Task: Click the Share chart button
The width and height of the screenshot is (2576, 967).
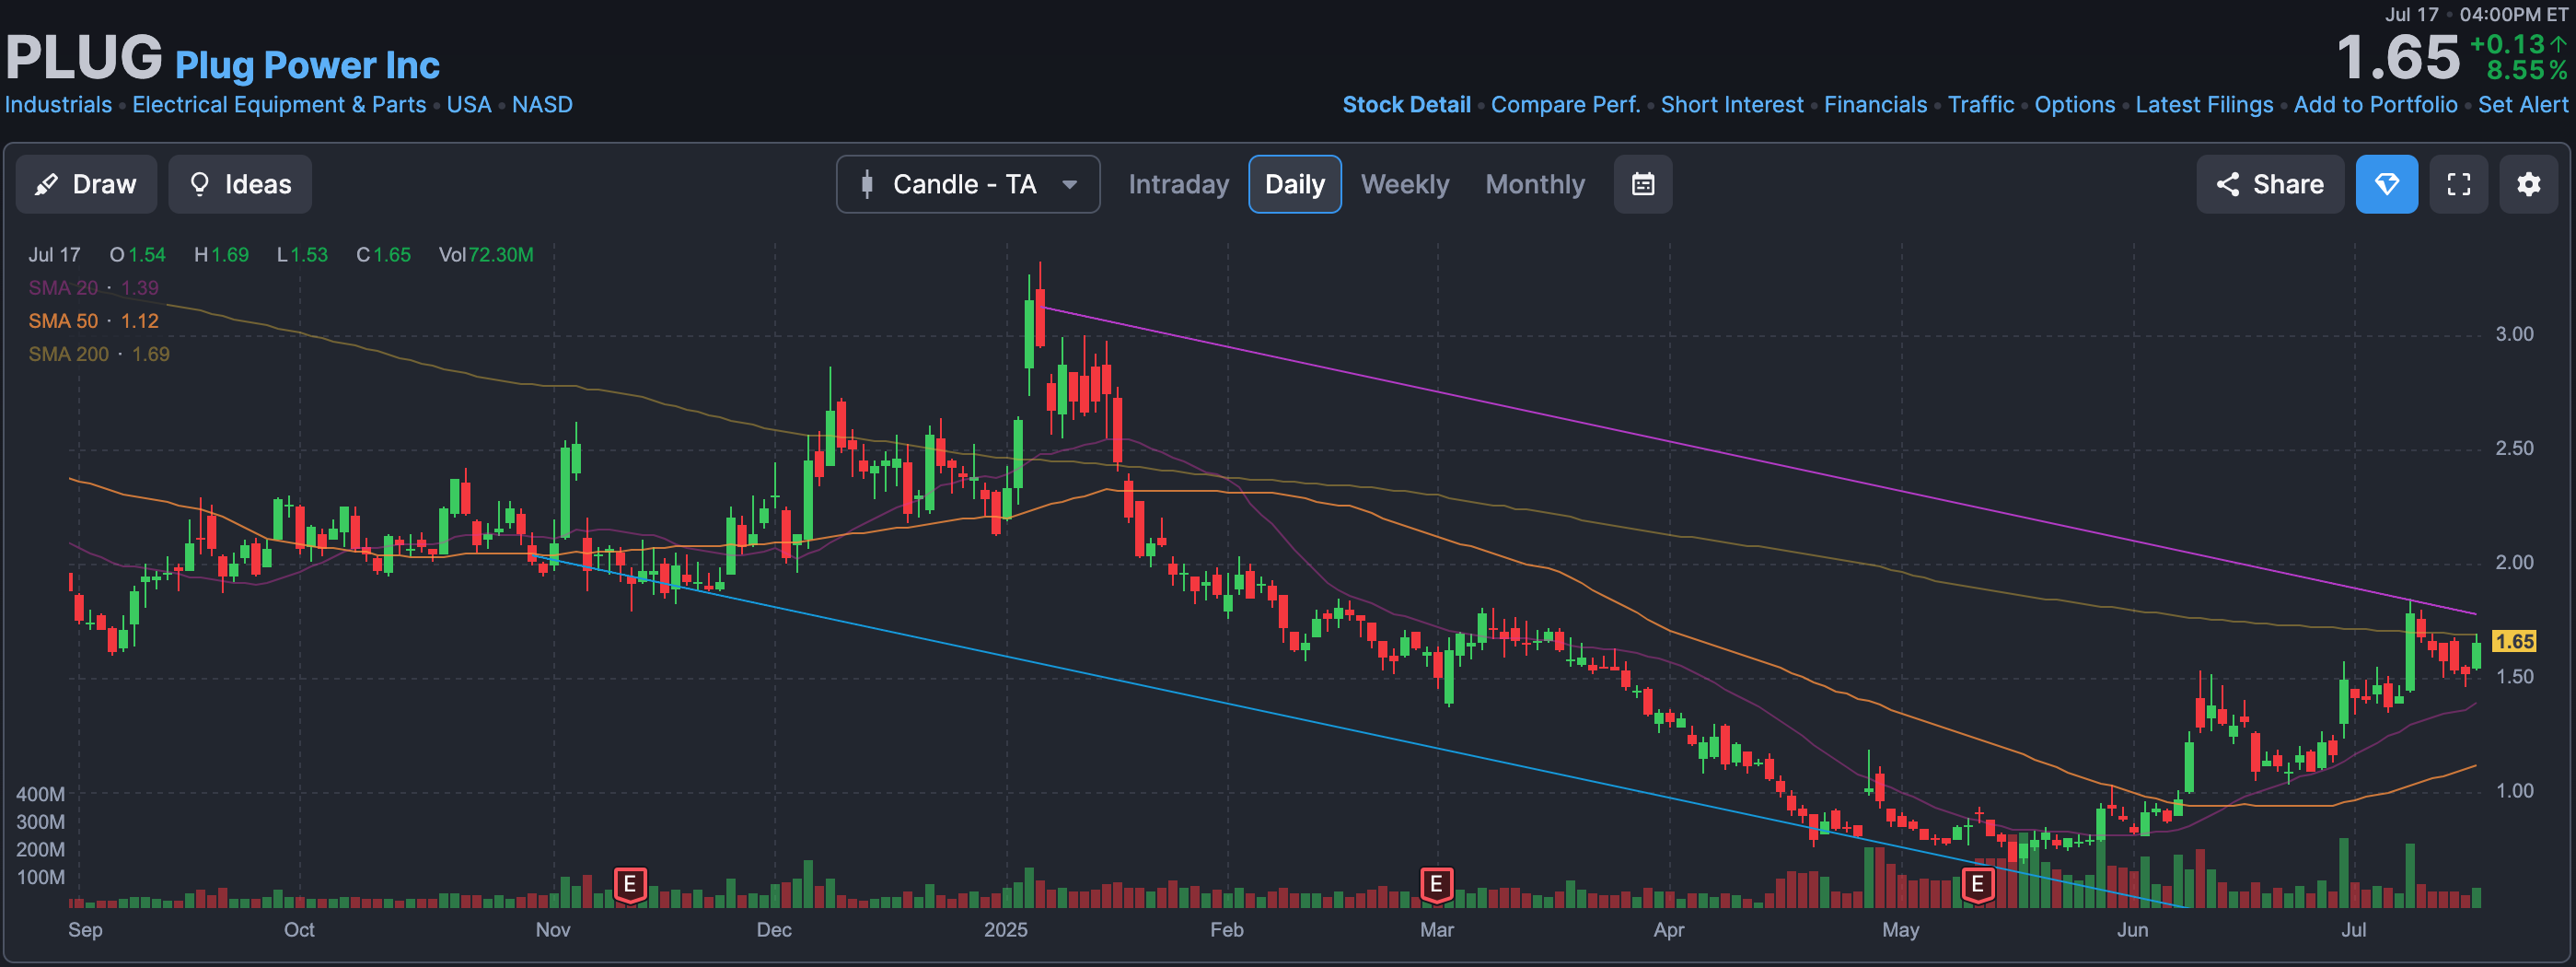Action: click(2270, 184)
